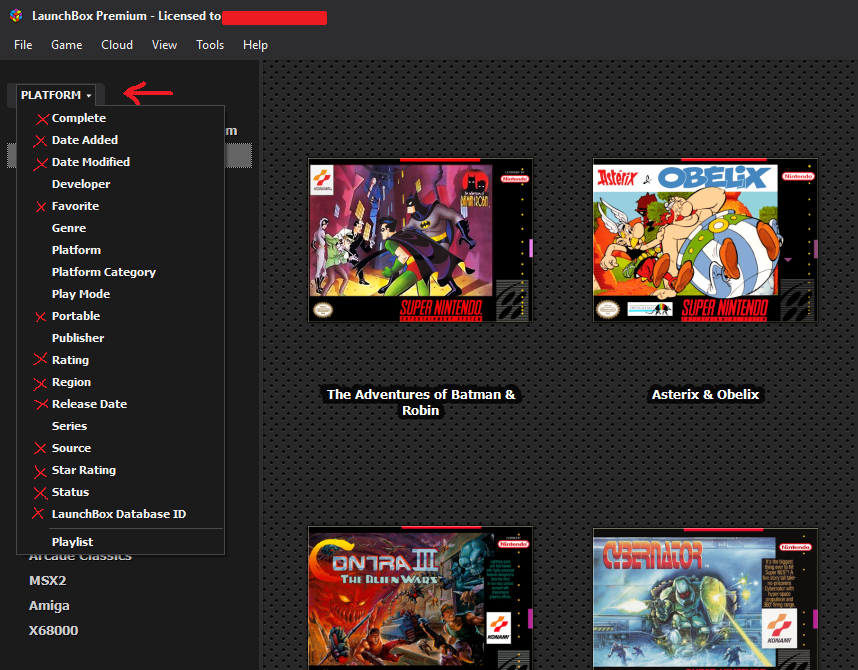The image size is (858, 670).
Task: Select the Date Added filter option
Action: [x=120, y=140]
